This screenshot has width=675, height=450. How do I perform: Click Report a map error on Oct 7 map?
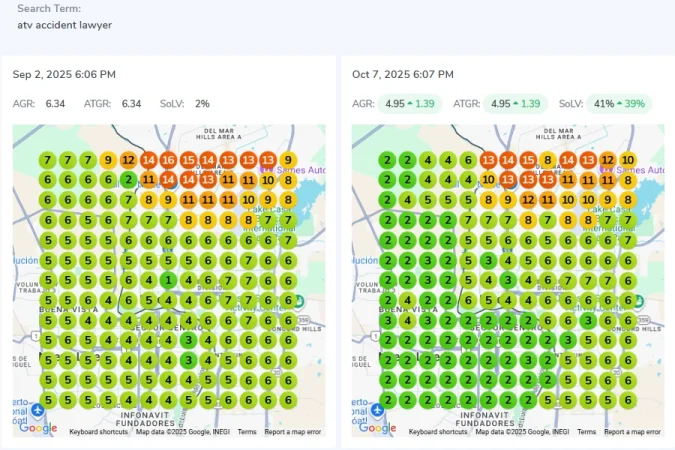pos(632,432)
